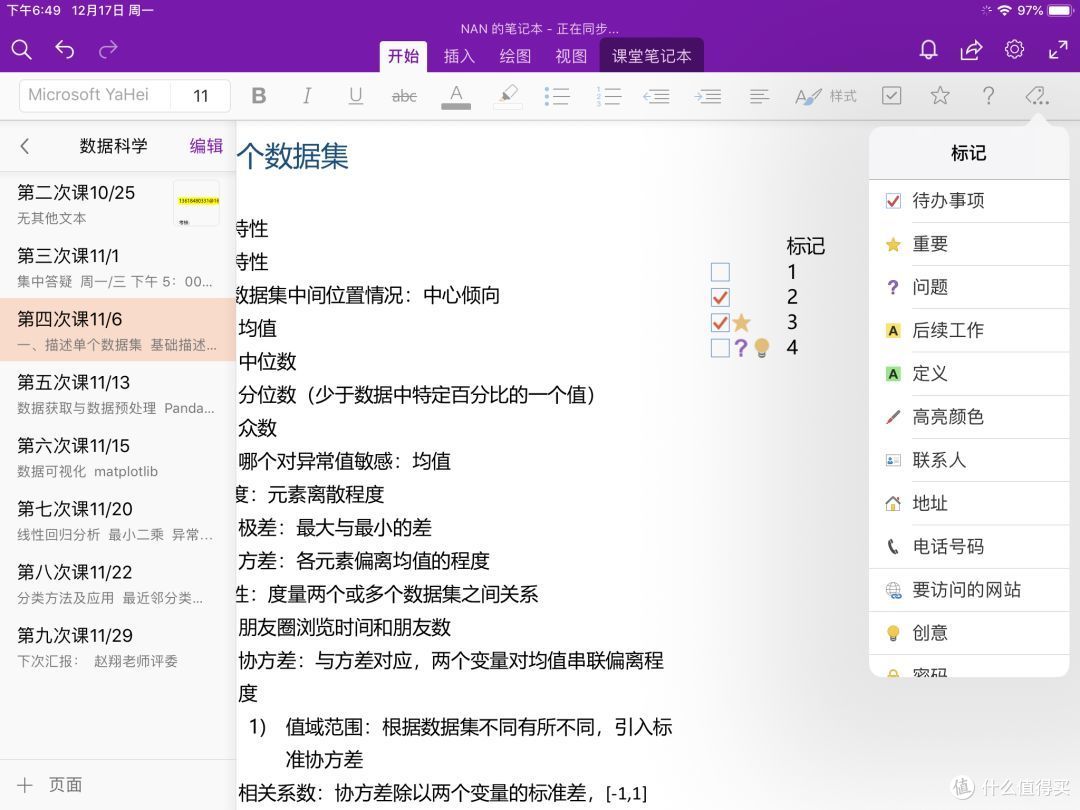Viewport: 1080px width, 810px height.
Task: Switch to the 视图 tab
Action: tap(571, 56)
